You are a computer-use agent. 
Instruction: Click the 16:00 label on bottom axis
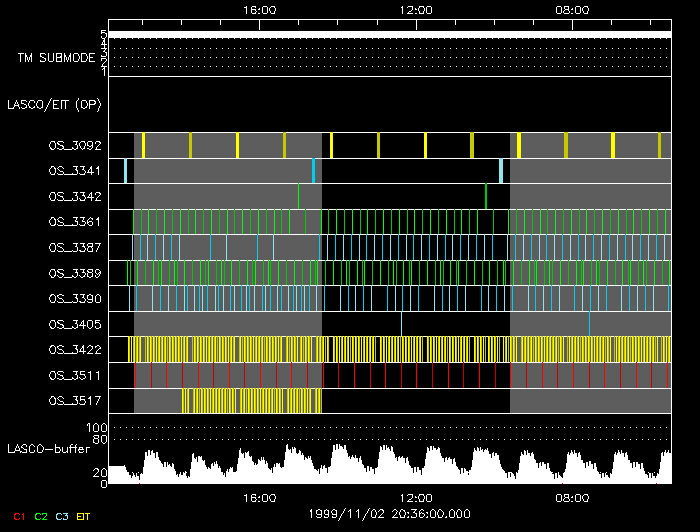(259, 497)
